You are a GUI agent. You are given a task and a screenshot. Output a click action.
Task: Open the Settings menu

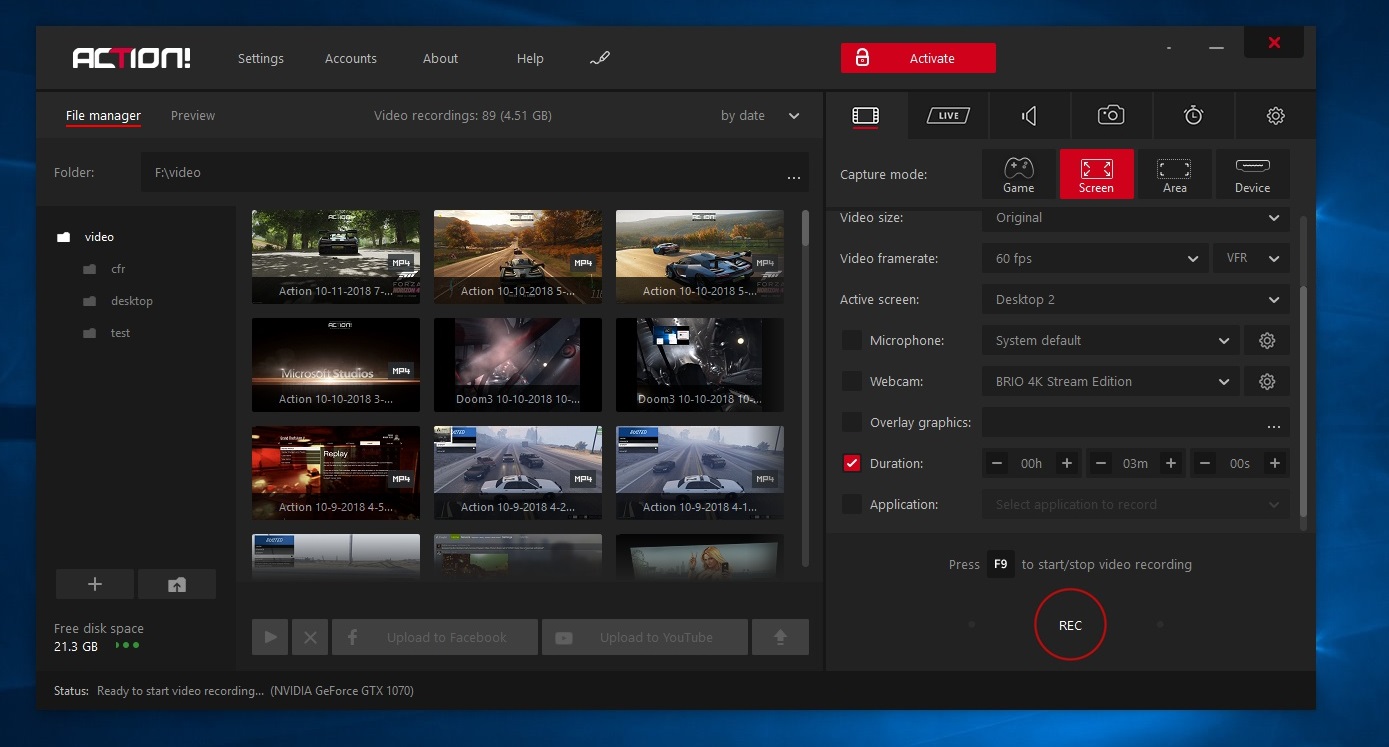click(x=261, y=59)
